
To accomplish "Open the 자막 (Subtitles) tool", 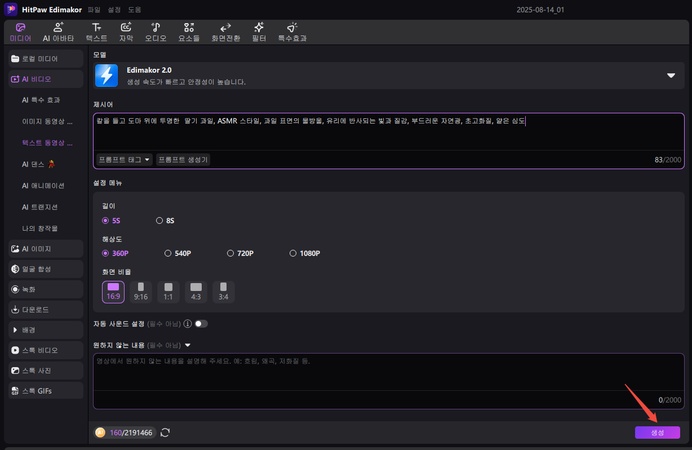I will [x=126, y=32].
